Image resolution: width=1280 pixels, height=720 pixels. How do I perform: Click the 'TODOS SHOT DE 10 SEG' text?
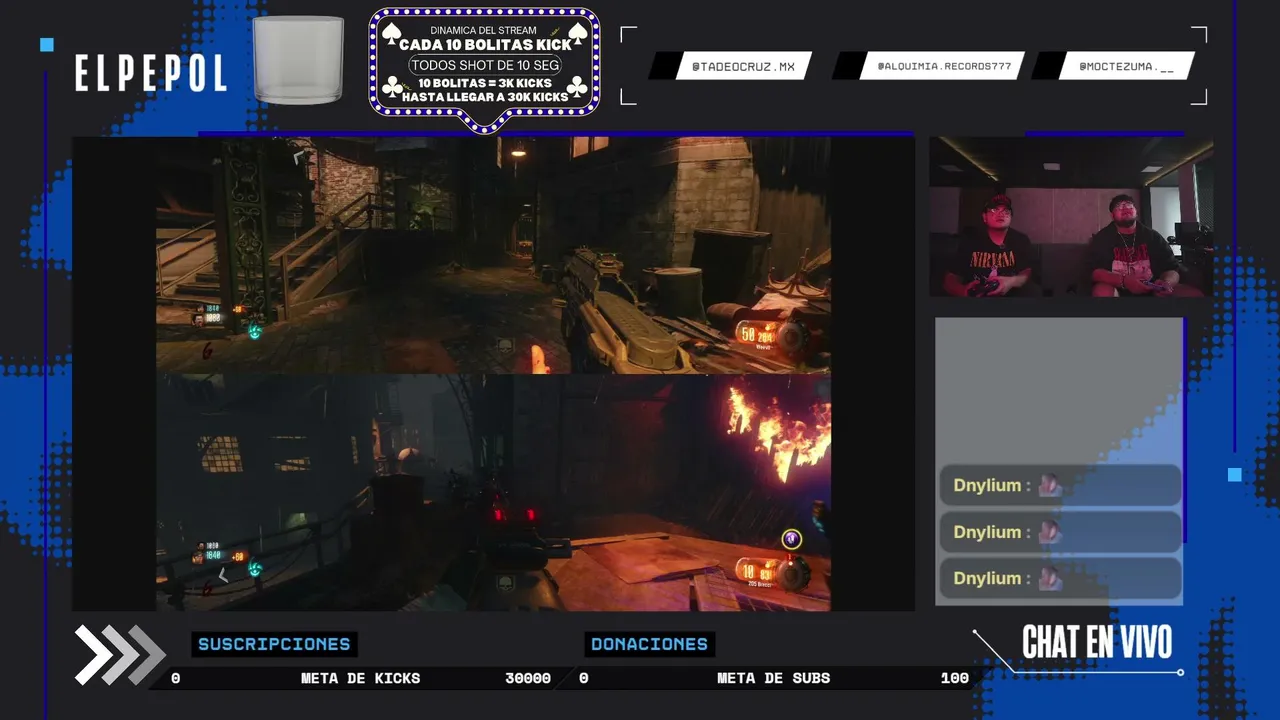[x=485, y=65]
